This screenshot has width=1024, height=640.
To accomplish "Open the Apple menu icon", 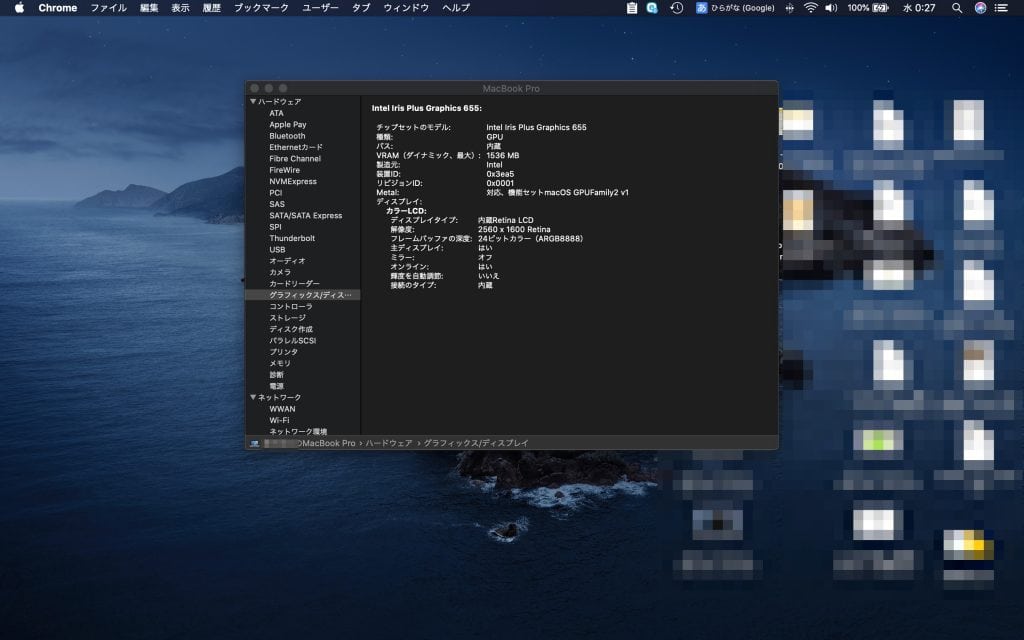I will [19, 8].
